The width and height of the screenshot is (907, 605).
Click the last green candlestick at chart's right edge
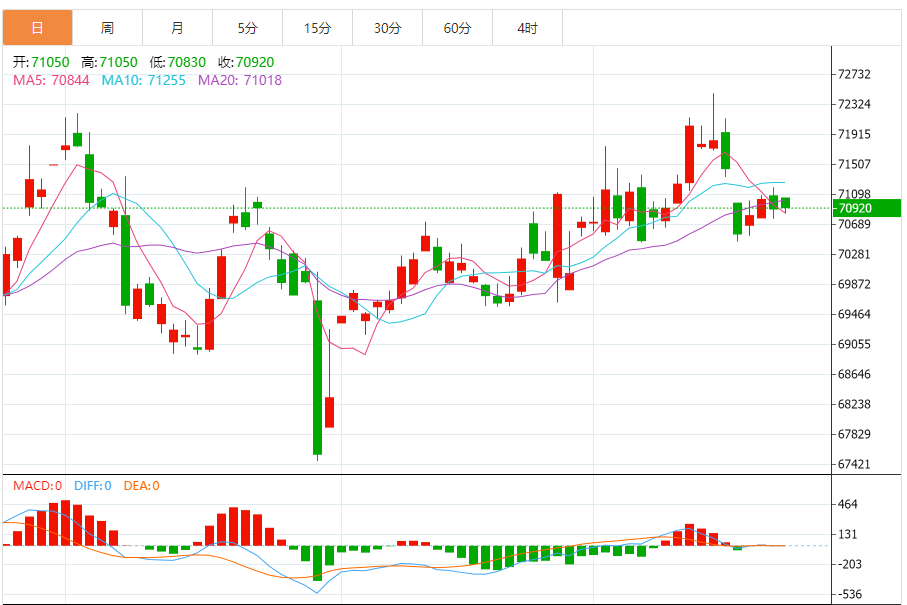[786, 203]
